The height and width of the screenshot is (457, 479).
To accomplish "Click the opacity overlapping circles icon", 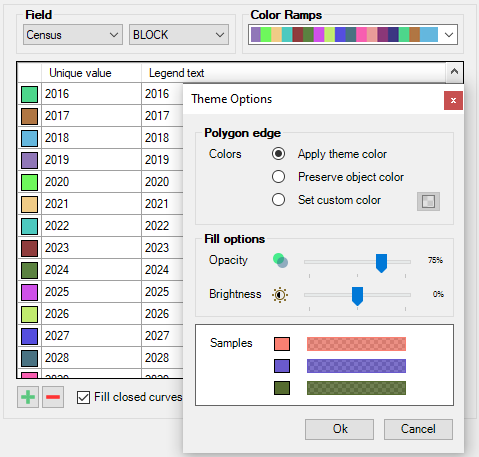I will click(x=280, y=261).
